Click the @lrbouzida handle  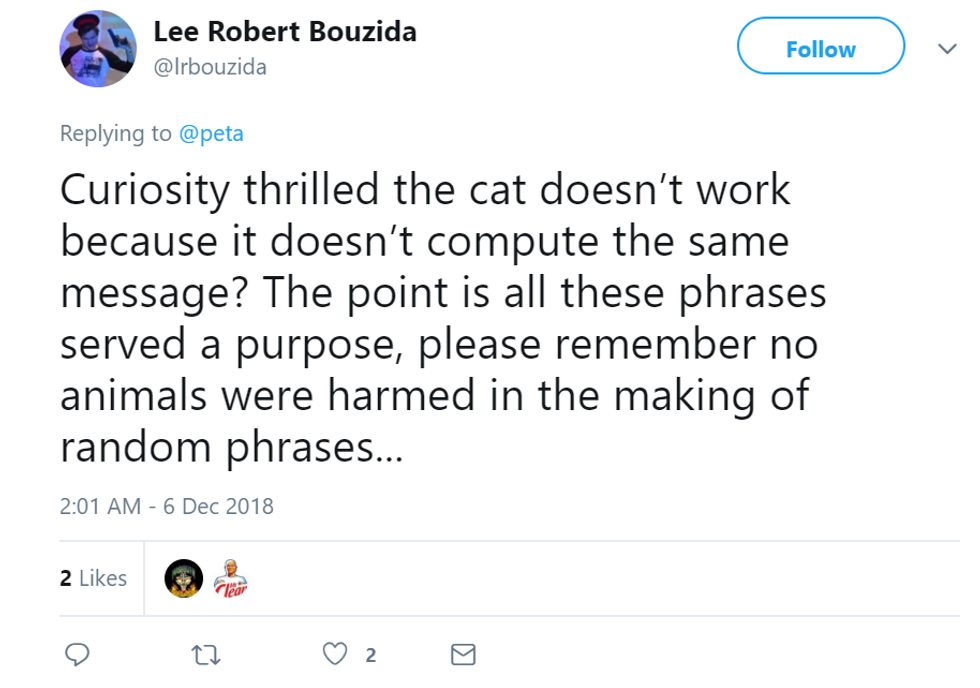click(x=210, y=67)
